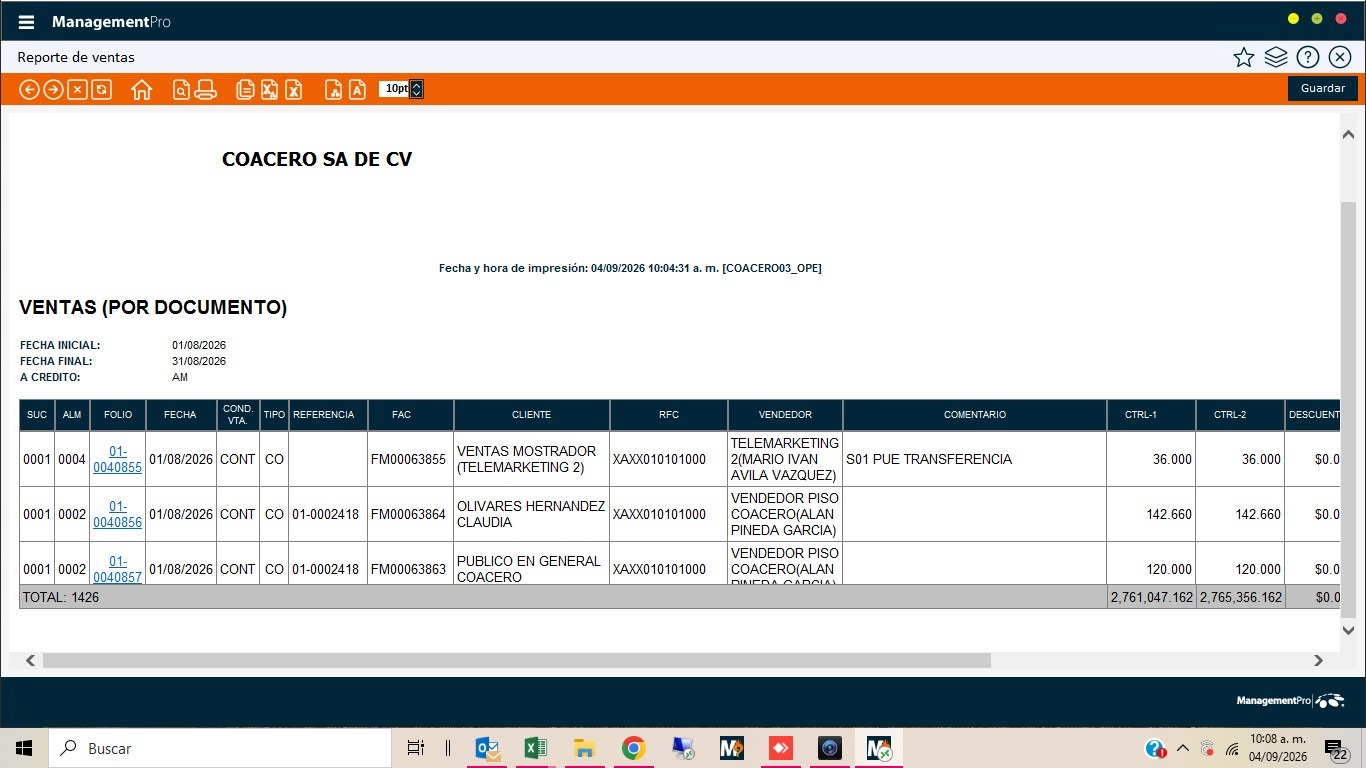Go to home via the house icon
This screenshot has height=768, width=1366.
pyautogui.click(x=141, y=90)
